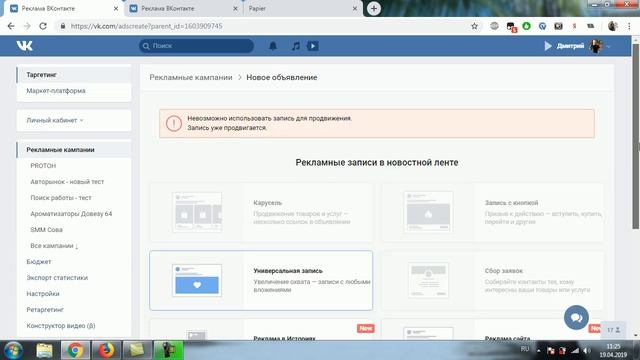This screenshot has width=640, height=360.
Task: Click the VK search field
Action: [x=196, y=46]
